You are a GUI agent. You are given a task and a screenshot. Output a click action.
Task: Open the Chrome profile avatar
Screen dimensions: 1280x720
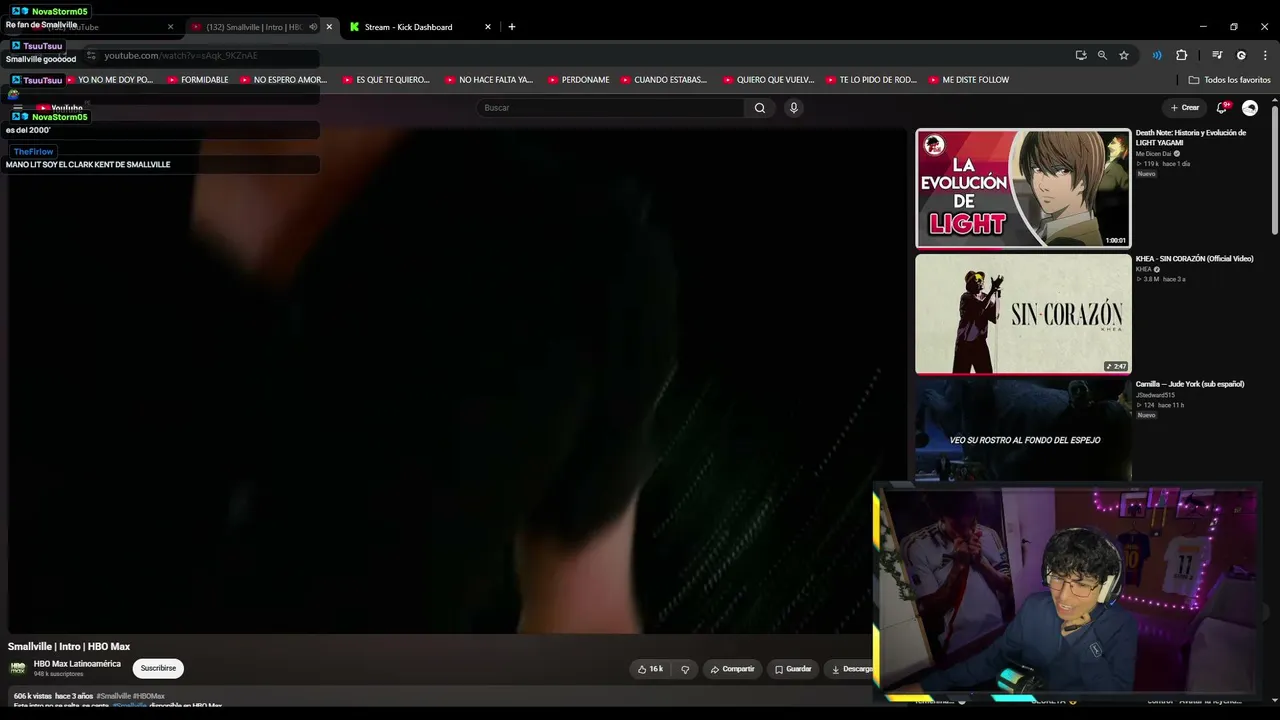1241,55
